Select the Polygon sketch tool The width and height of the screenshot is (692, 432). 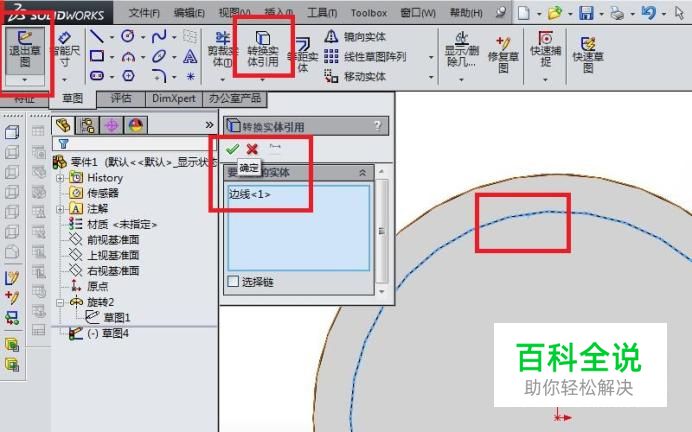coord(128,76)
